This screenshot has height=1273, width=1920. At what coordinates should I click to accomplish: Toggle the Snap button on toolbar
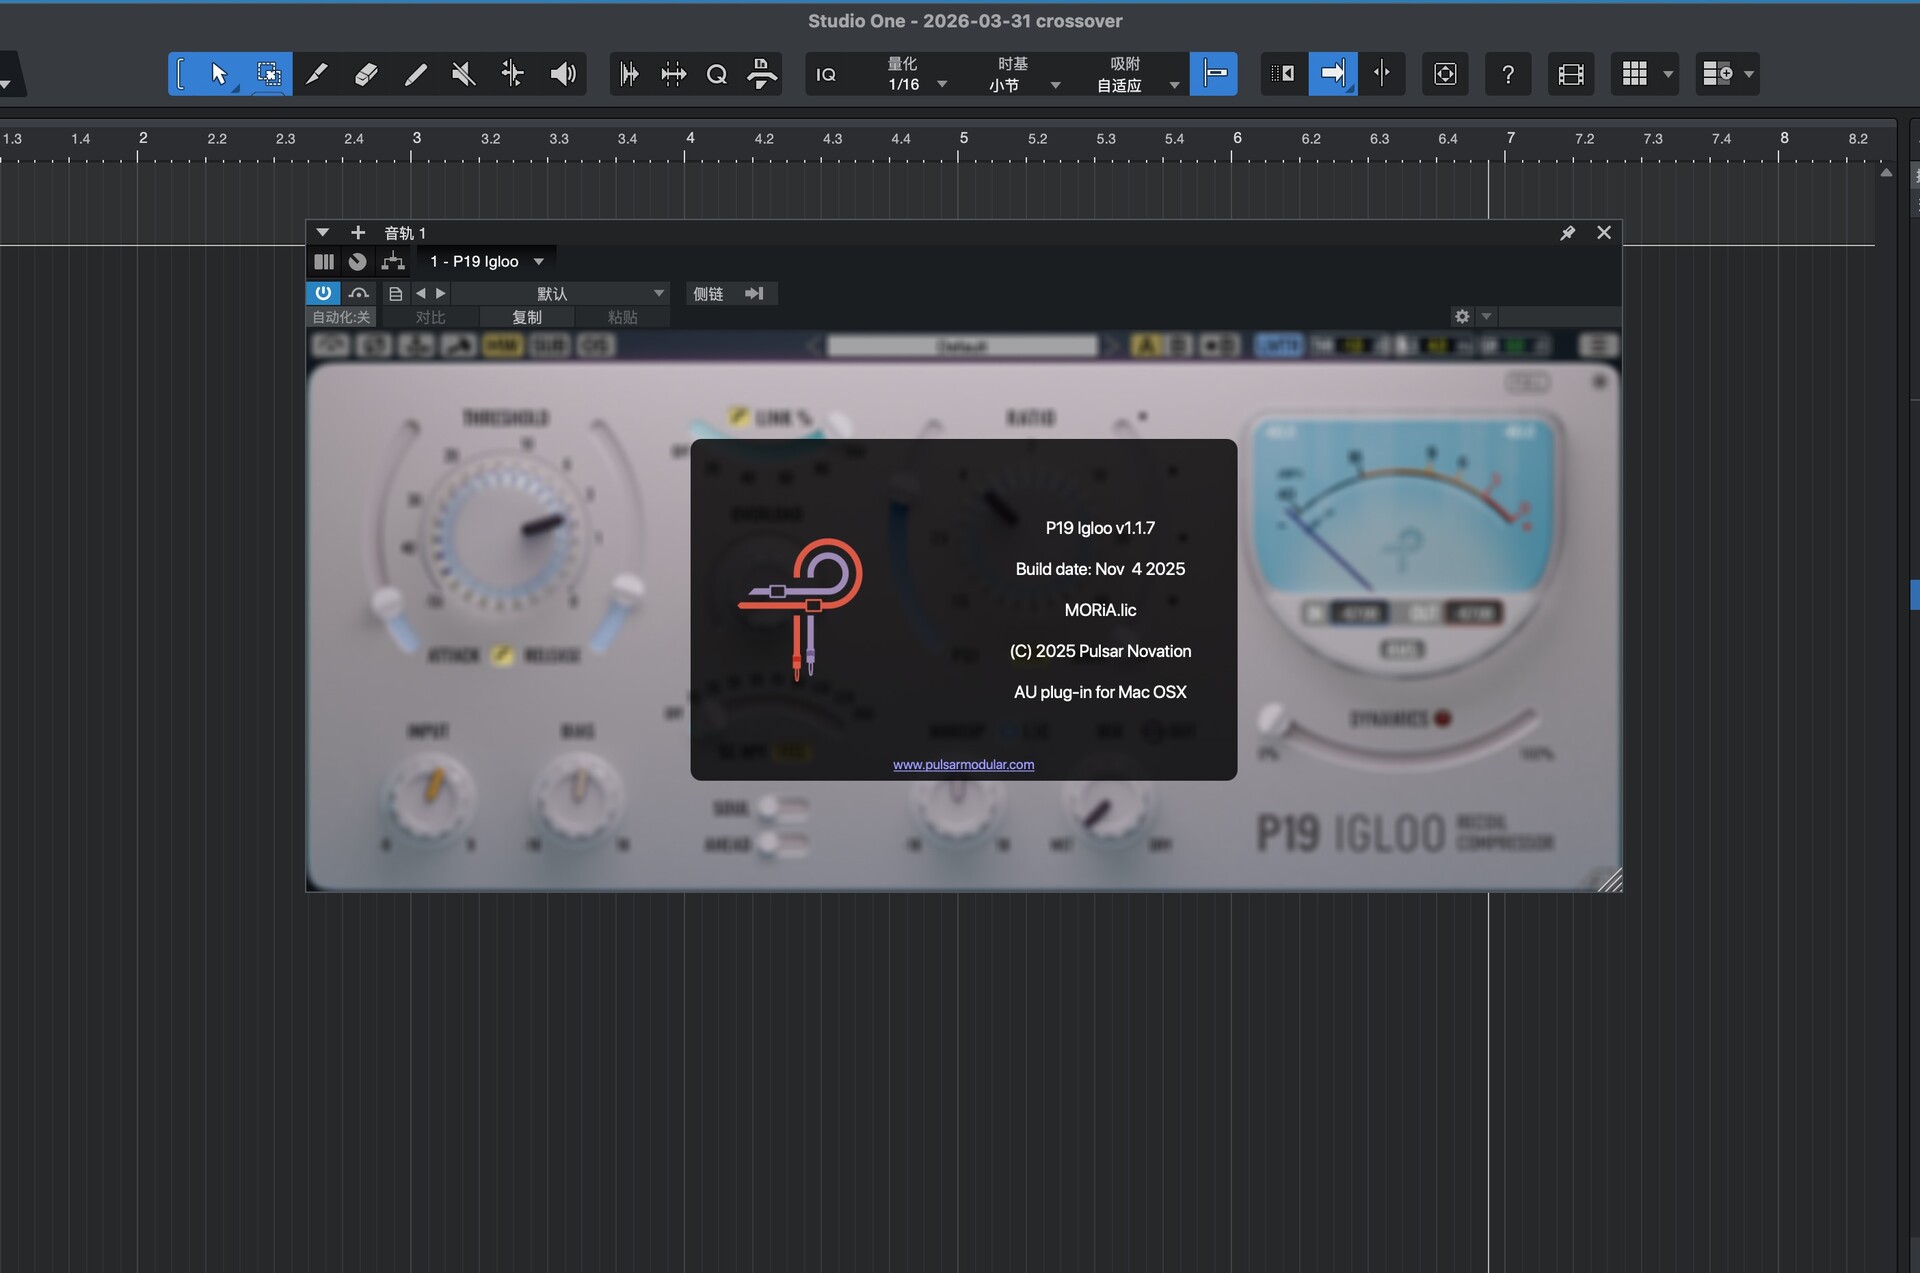tap(1214, 74)
